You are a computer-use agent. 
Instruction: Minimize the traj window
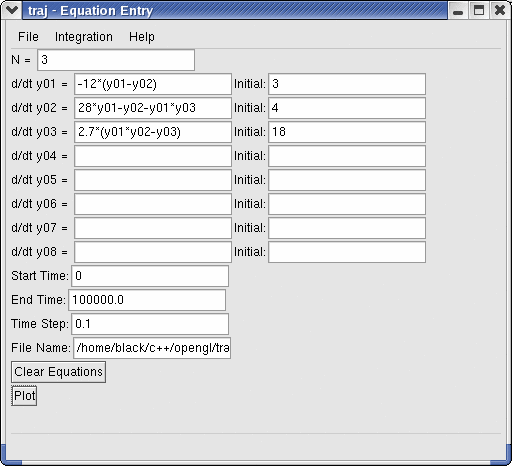(x=458, y=11)
